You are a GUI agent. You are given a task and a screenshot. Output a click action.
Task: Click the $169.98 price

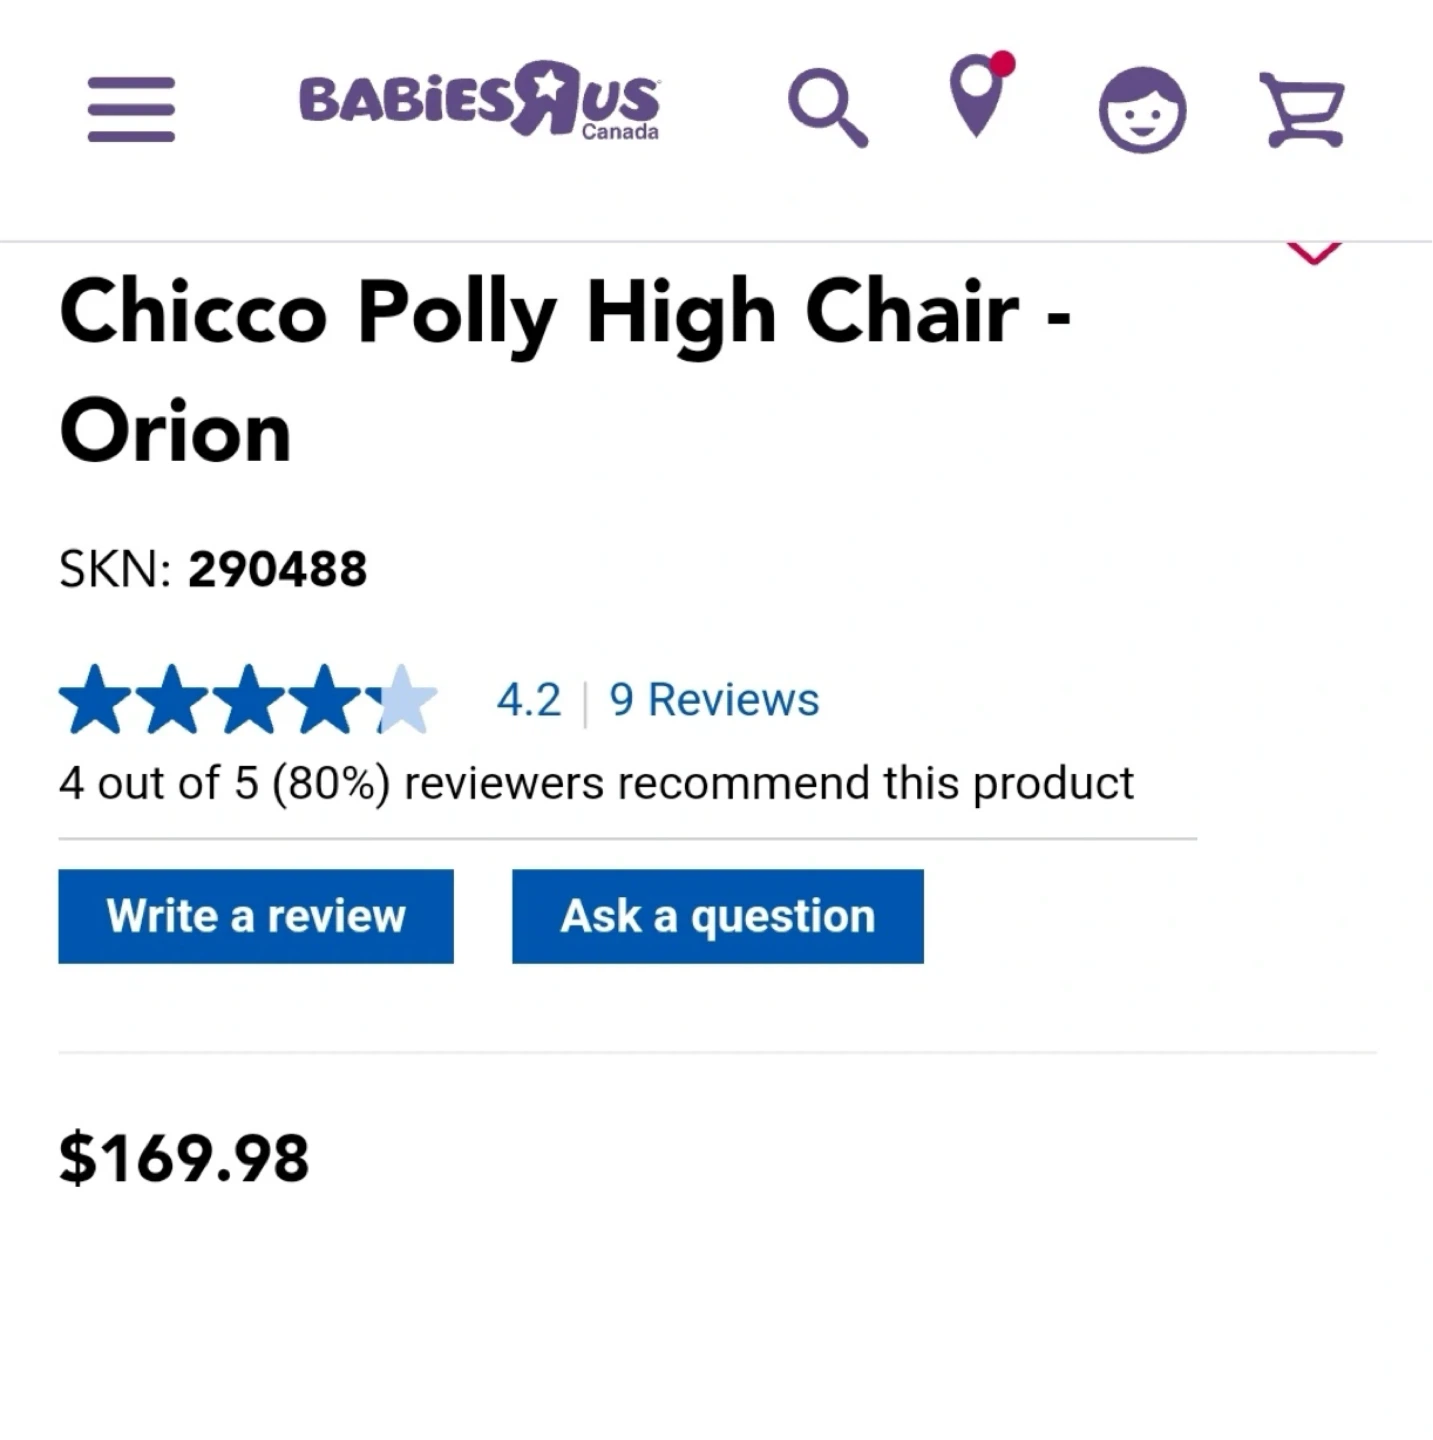point(184,1158)
